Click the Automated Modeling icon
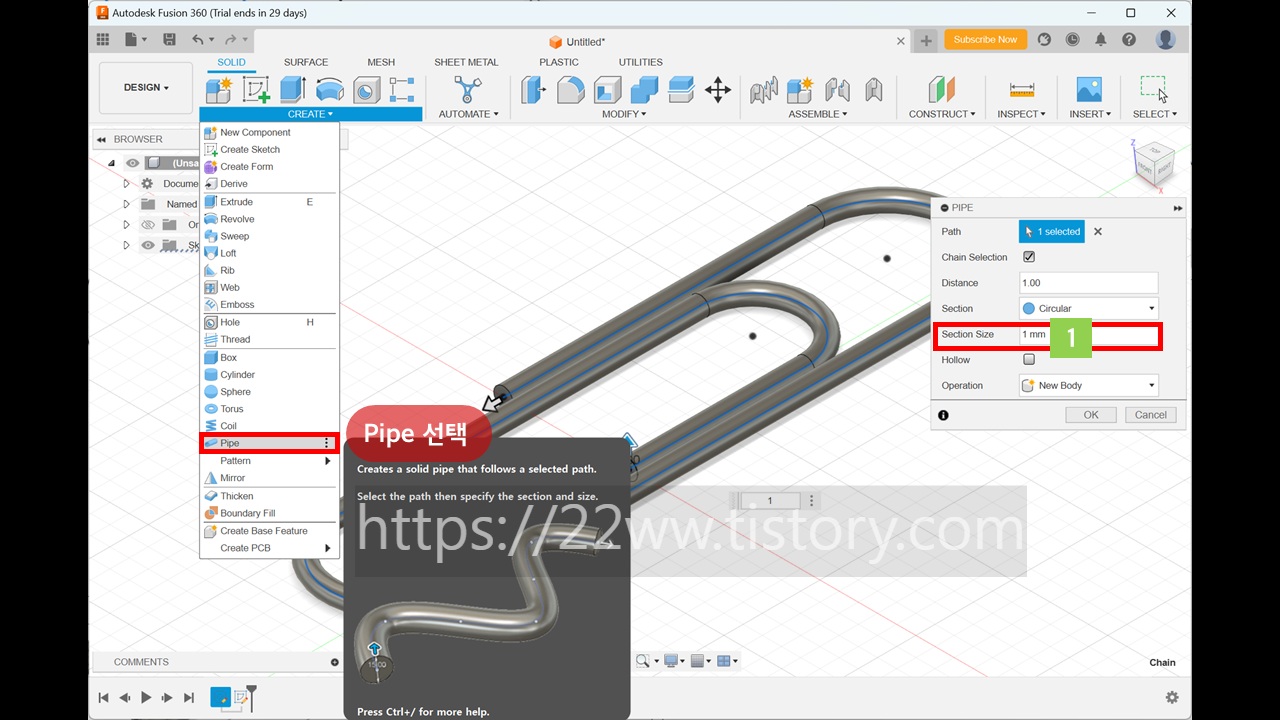 click(467, 90)
